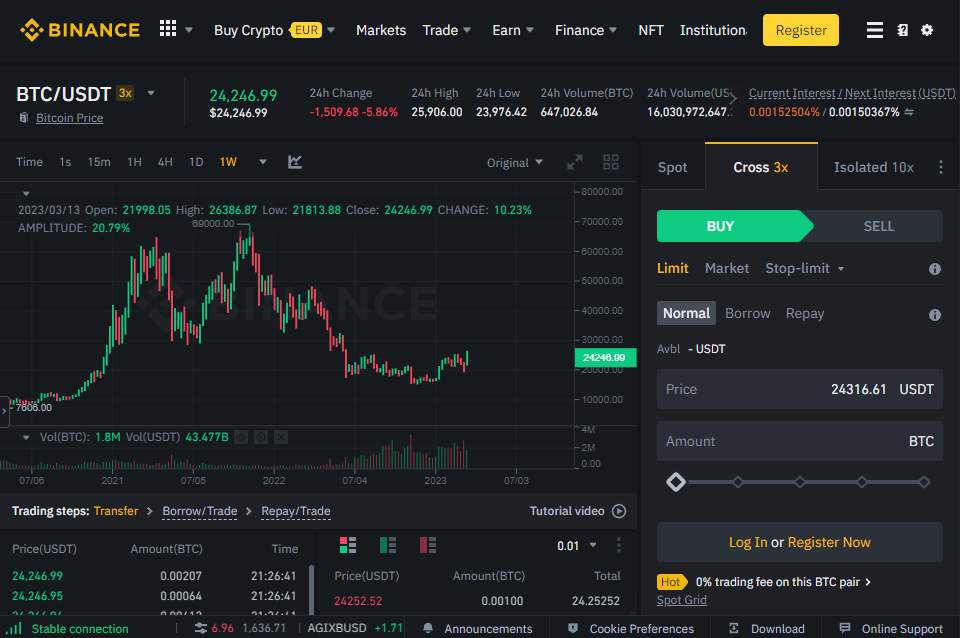This screenshot has height=638, width=960.
Task: Open the multi-chart grid layout icon
Action: [610, 162]
